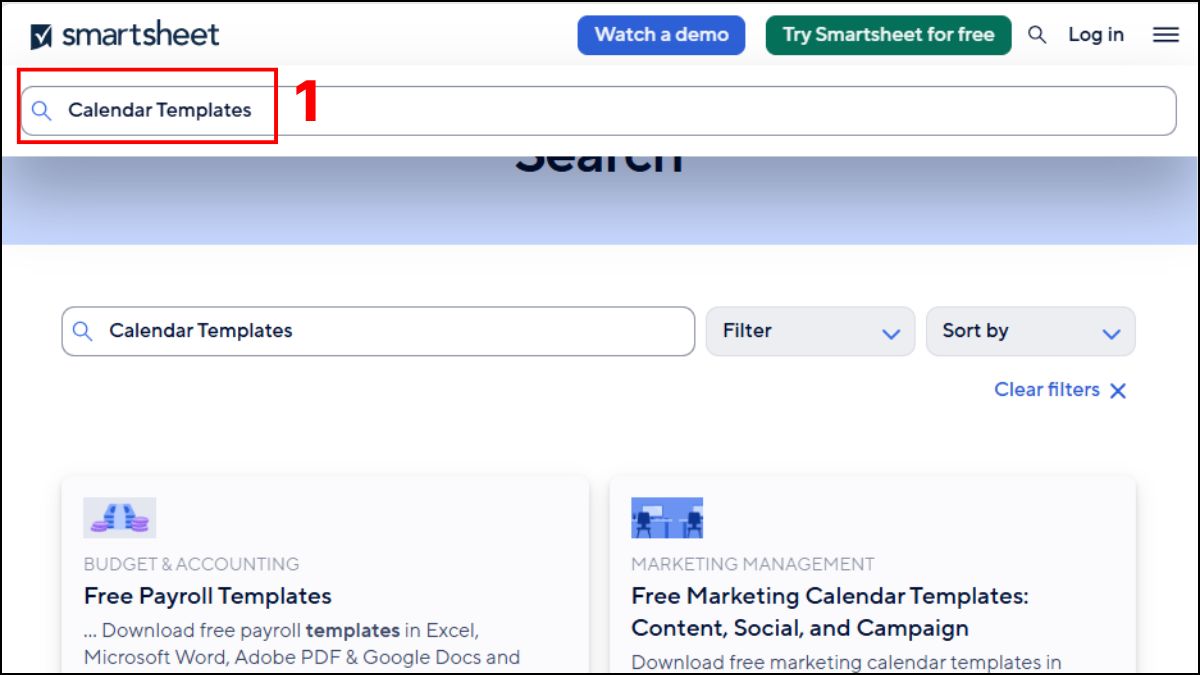Open the Sort by dropdown
Viewport: 1200px width, 675px height.
click(1031, 331)
